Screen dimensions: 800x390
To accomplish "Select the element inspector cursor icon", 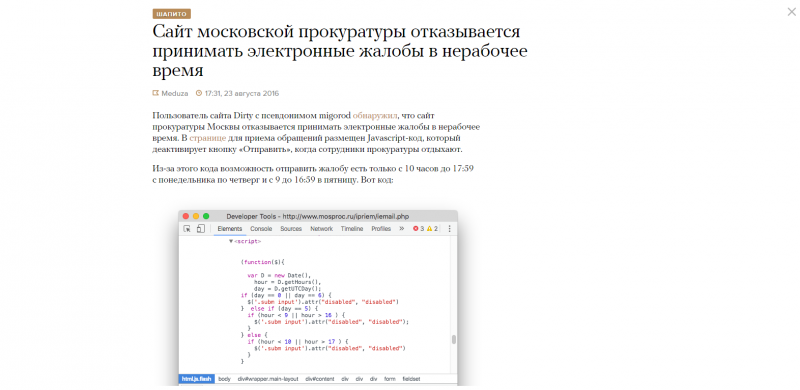I will tap(187, 229).
